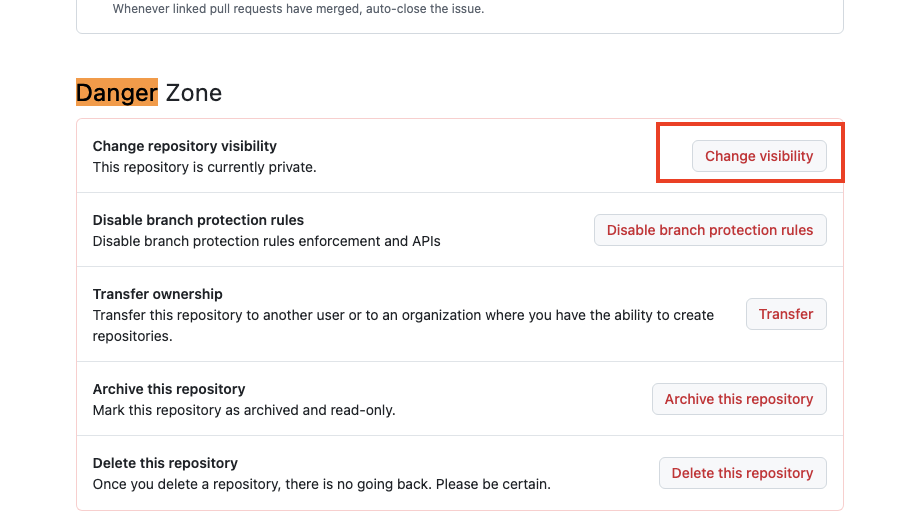Select the bold Change repository visibility title
Screen dimensions: 909x522
click(x=185, y=146)
